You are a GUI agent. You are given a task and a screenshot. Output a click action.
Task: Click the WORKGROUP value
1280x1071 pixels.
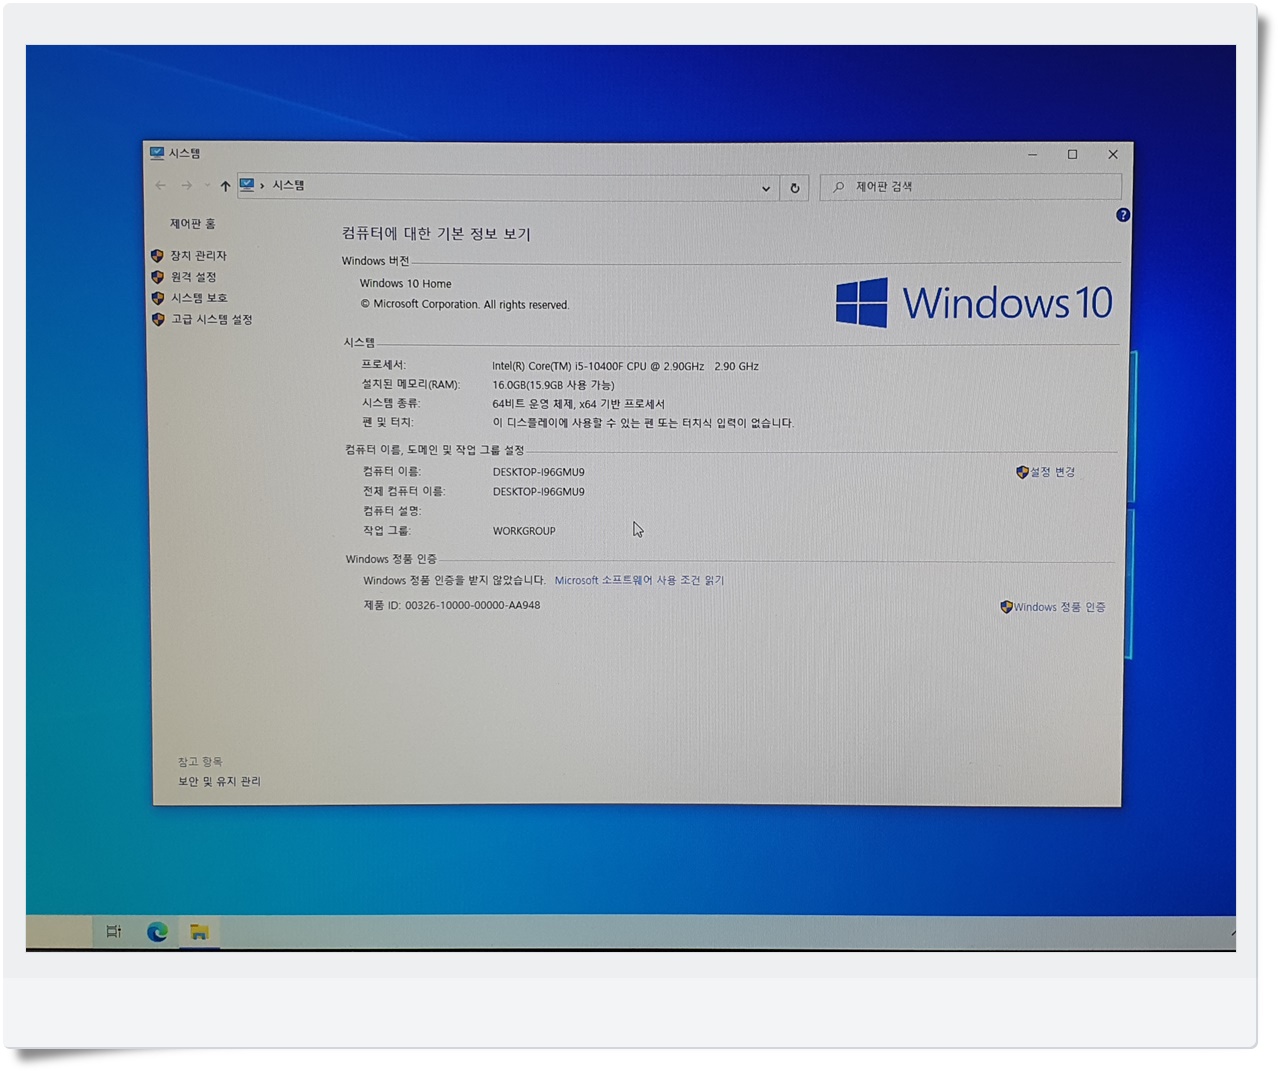(524, 531)
